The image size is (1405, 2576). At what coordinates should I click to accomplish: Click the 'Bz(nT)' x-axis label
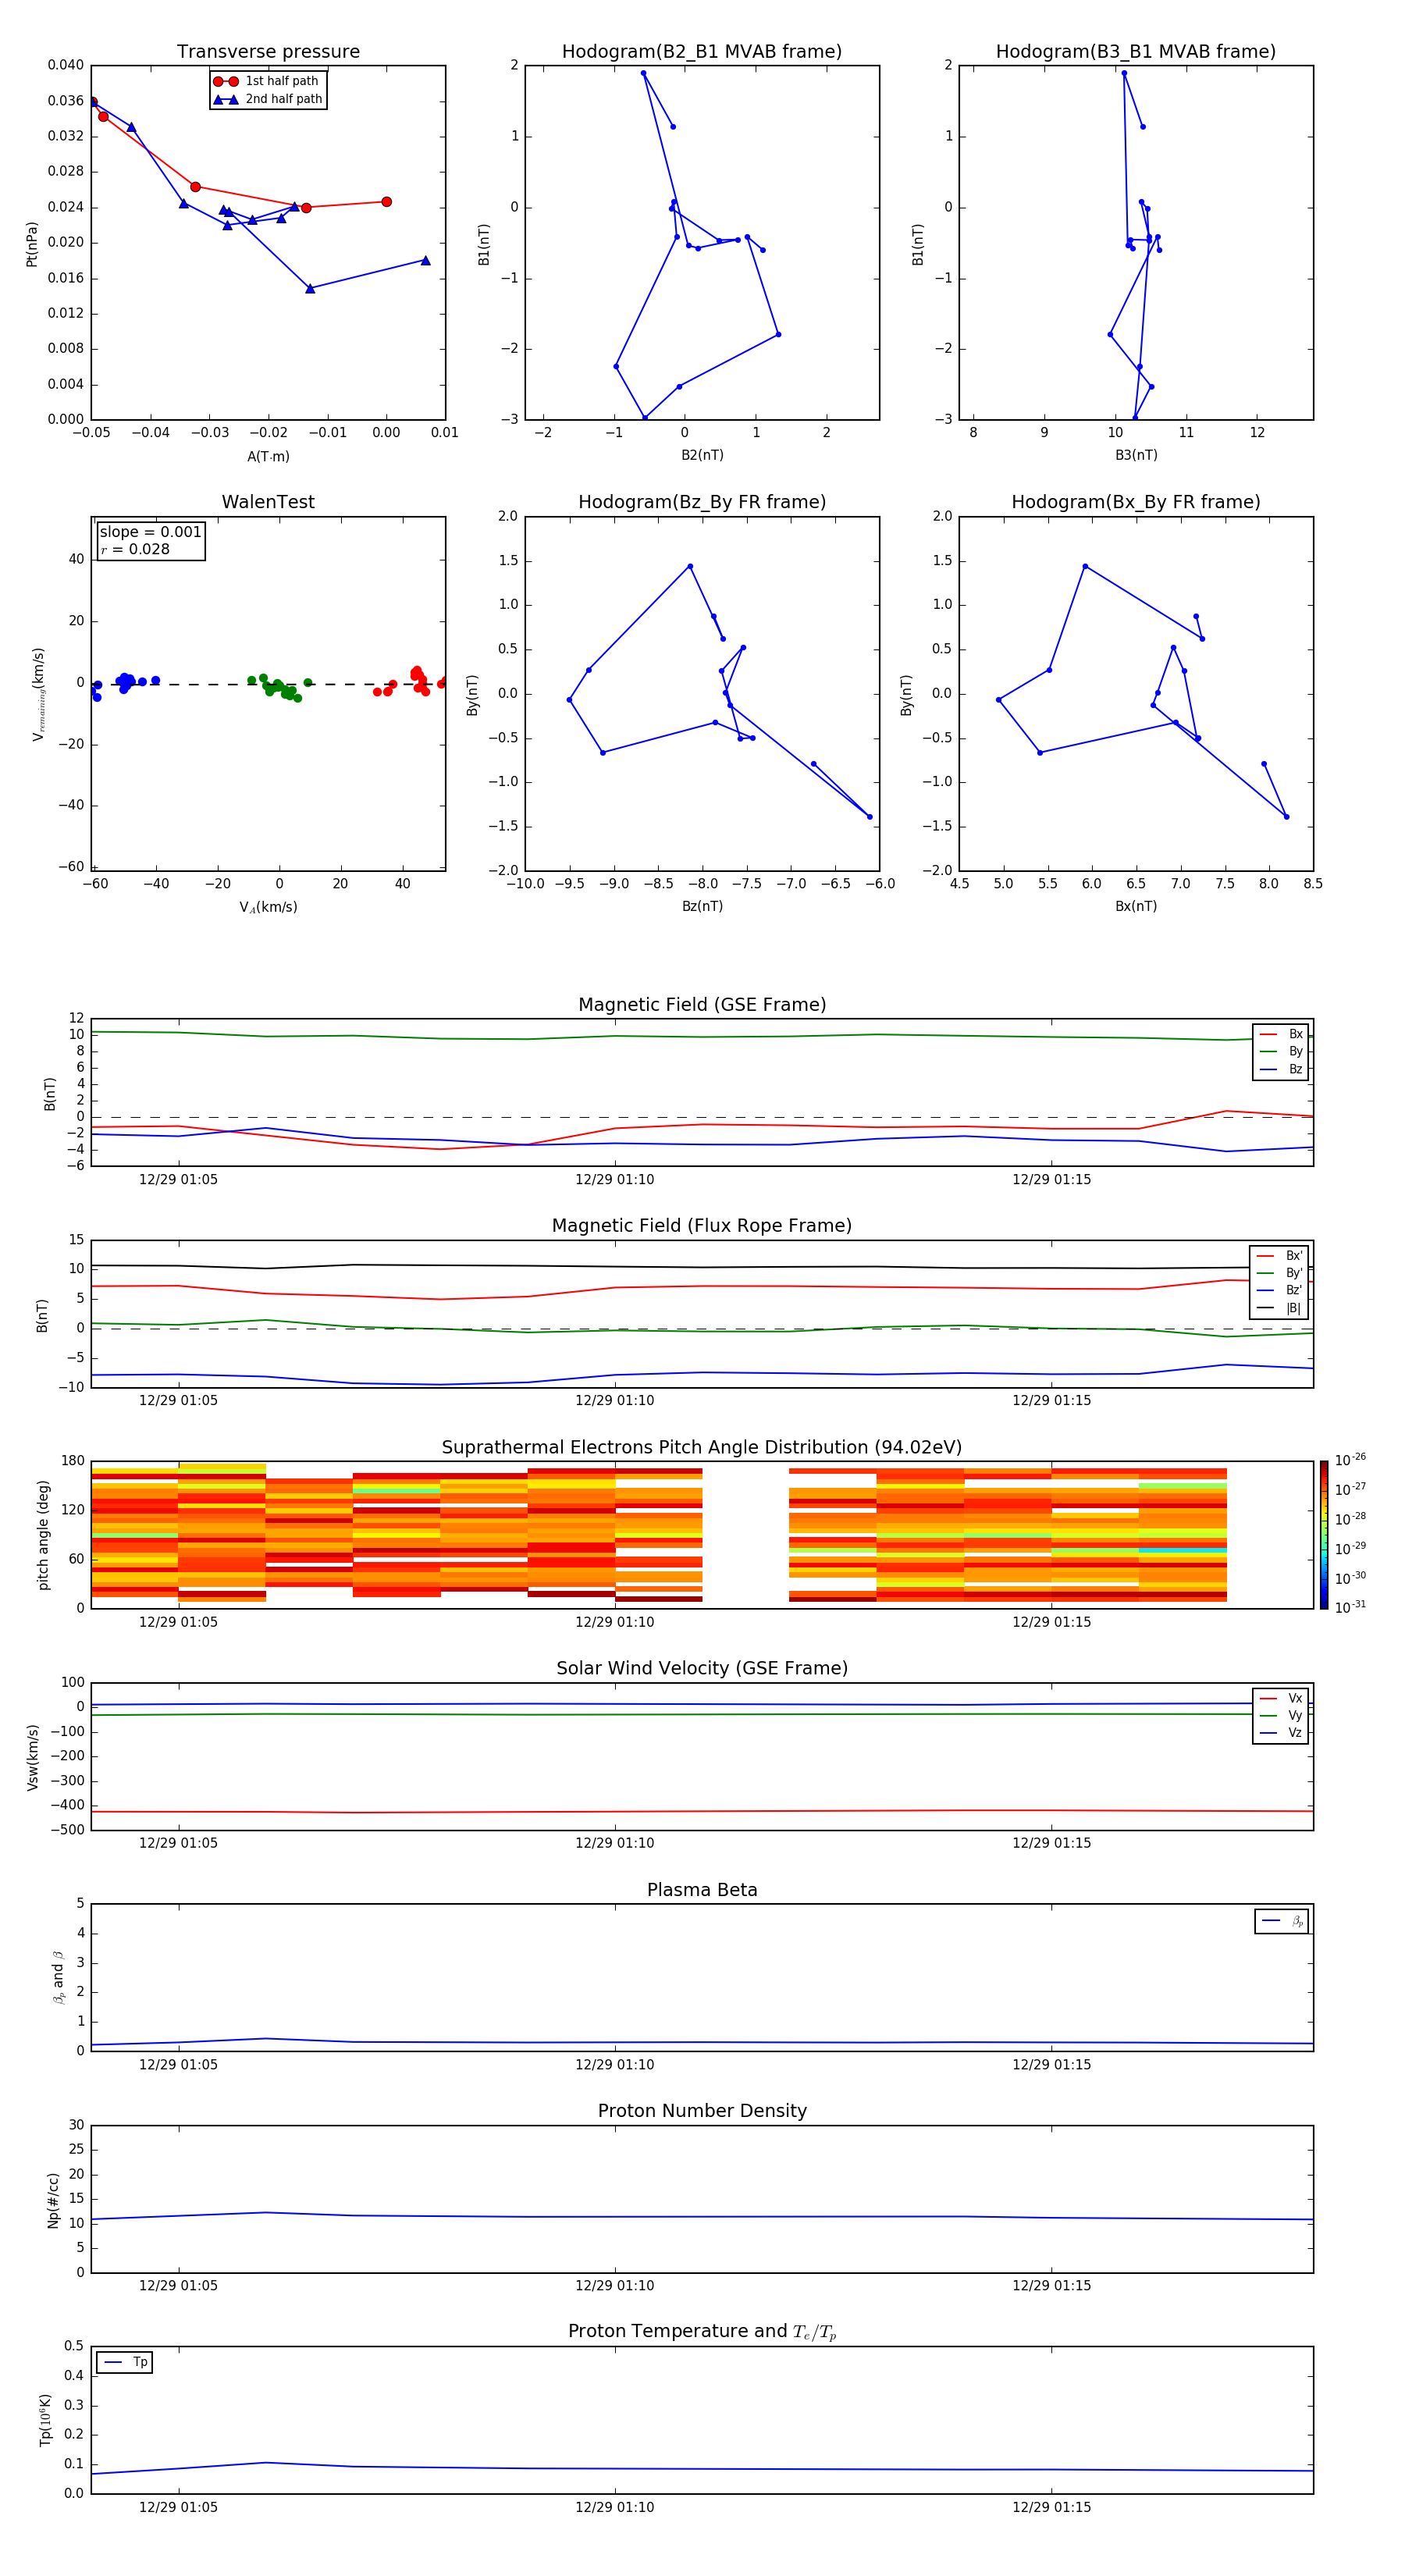[702, 906]
